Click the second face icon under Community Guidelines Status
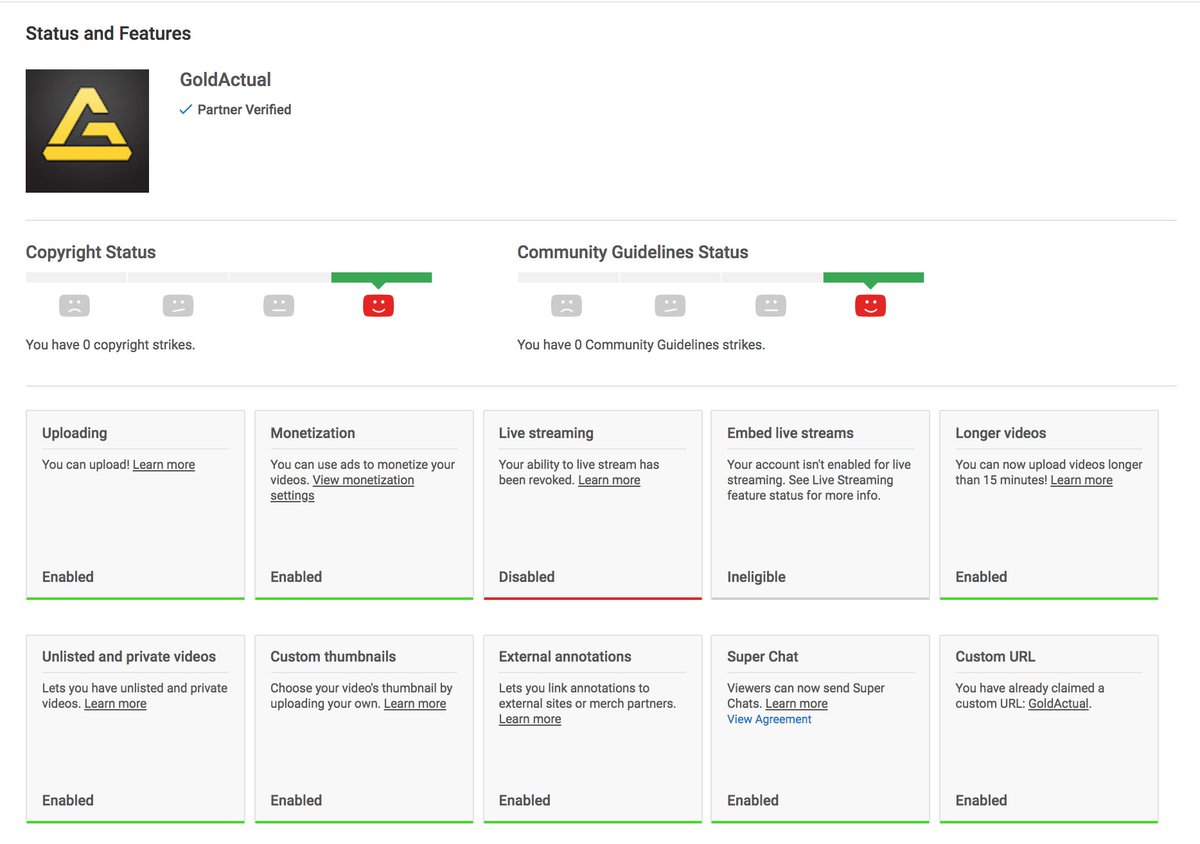This screenshot has height=844, width=1200. [670, 306]
